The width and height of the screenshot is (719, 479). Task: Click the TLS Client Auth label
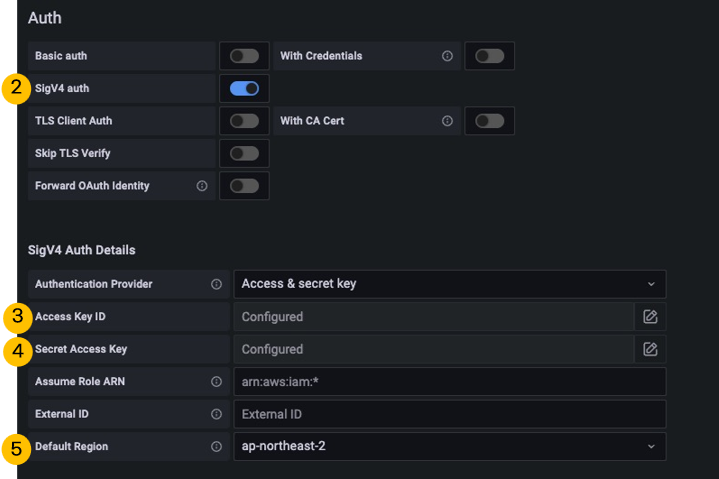point(73,121)
